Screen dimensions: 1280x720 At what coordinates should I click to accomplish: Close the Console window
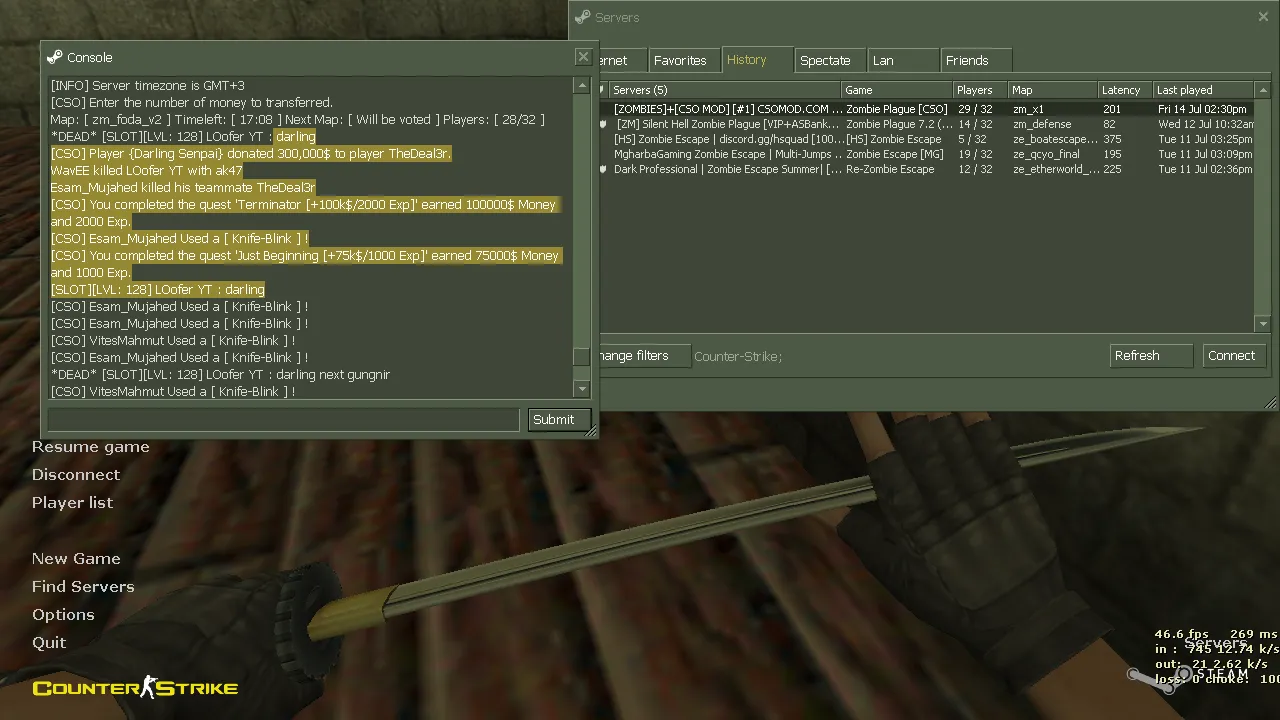pyautogui.click(x=583, y=57)
